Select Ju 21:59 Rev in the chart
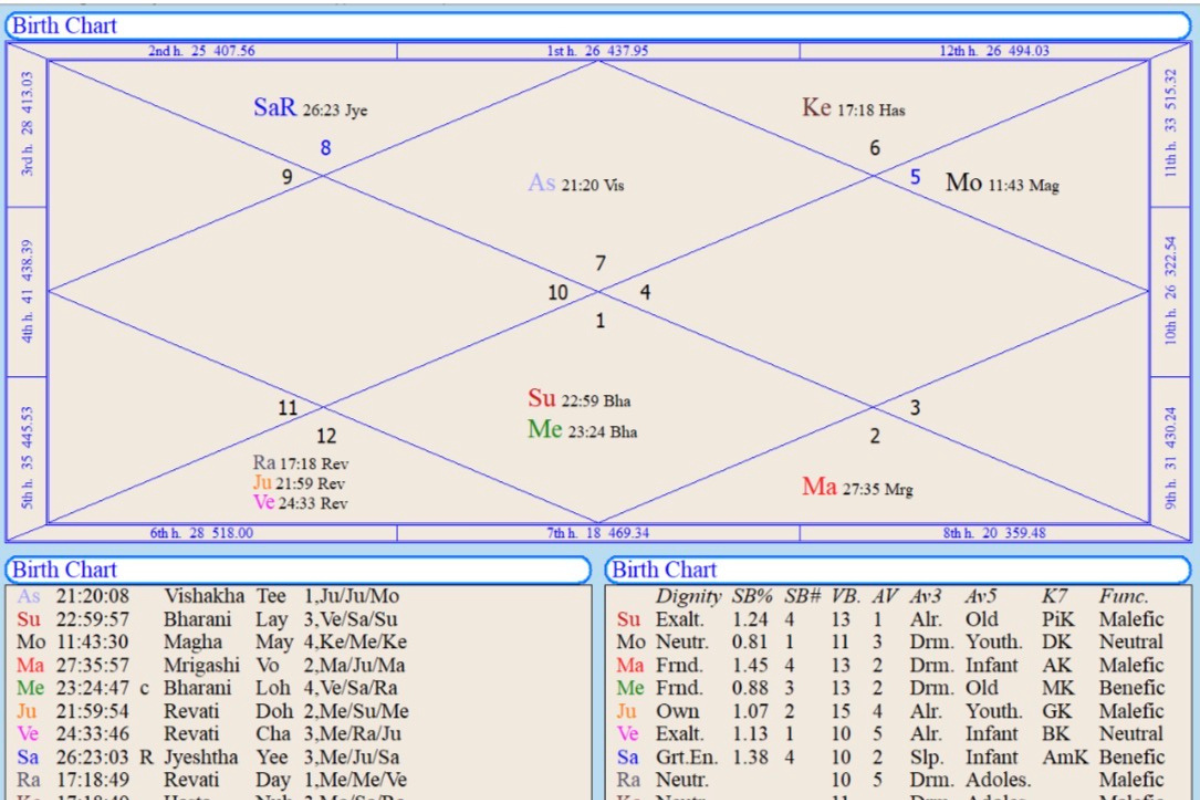Viewport: 1200px width, 800px height. pyautogui.click(x=299, y=483)
